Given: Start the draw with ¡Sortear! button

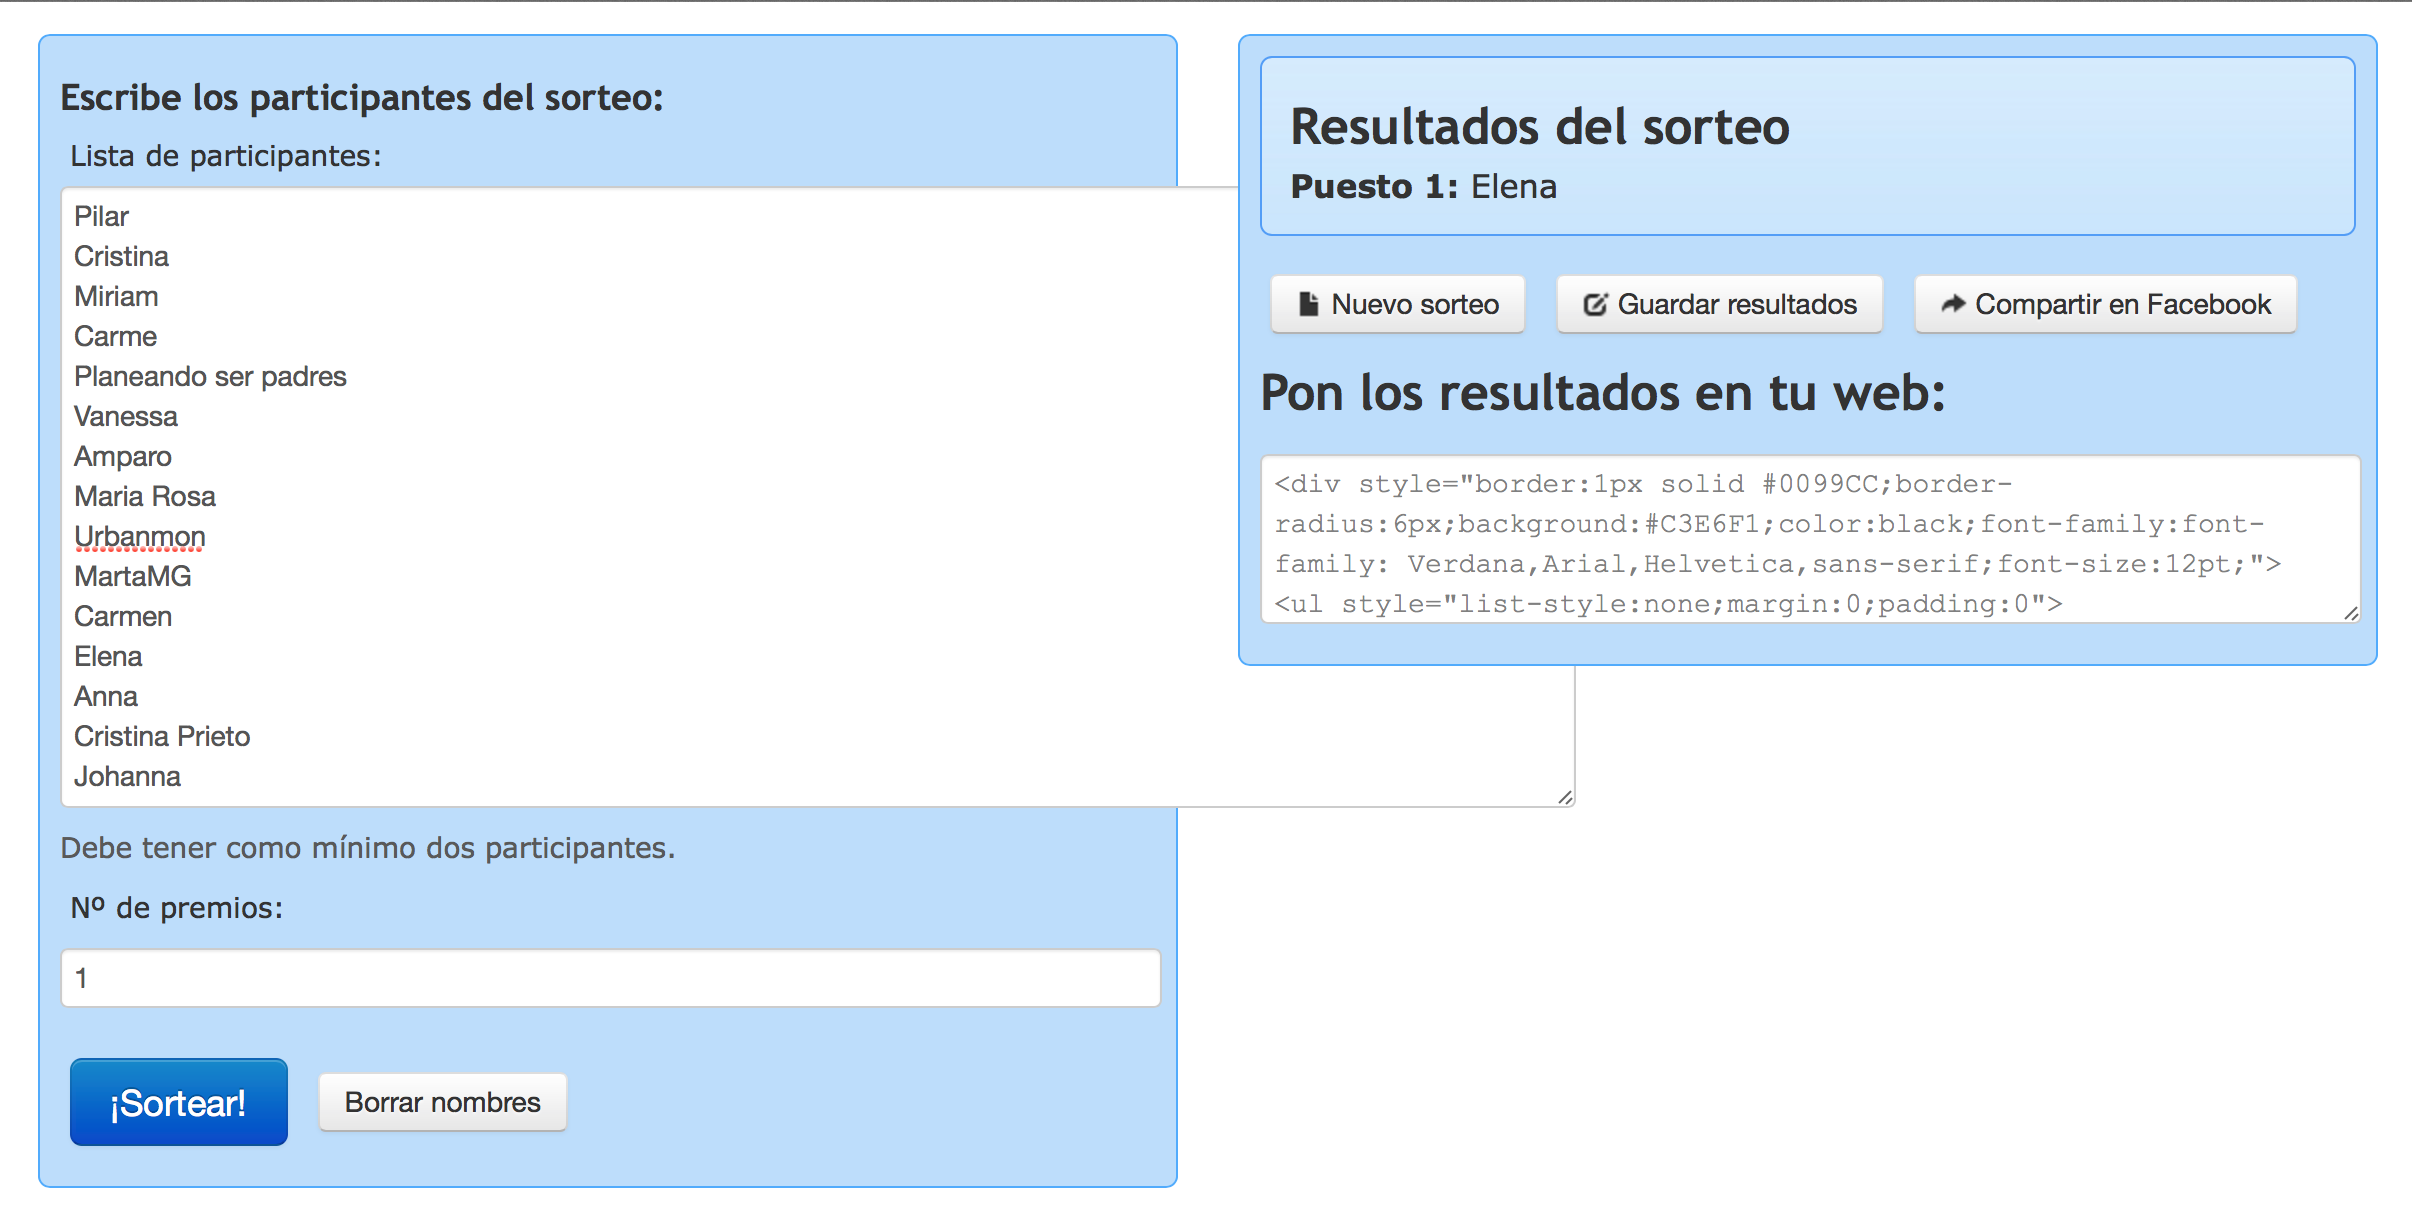Looking at the screenshot, I should tap(179, 1102).
